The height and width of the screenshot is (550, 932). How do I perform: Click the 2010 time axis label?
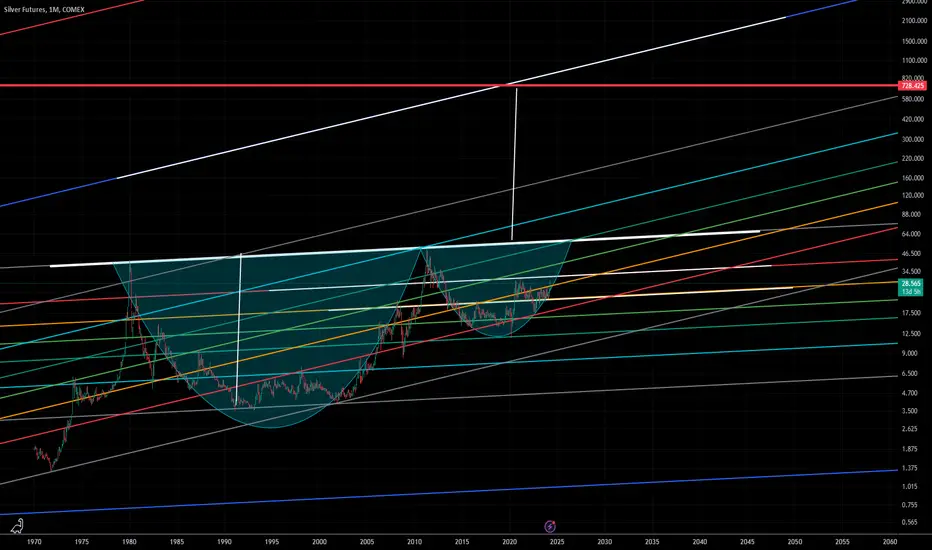point(414,542)
